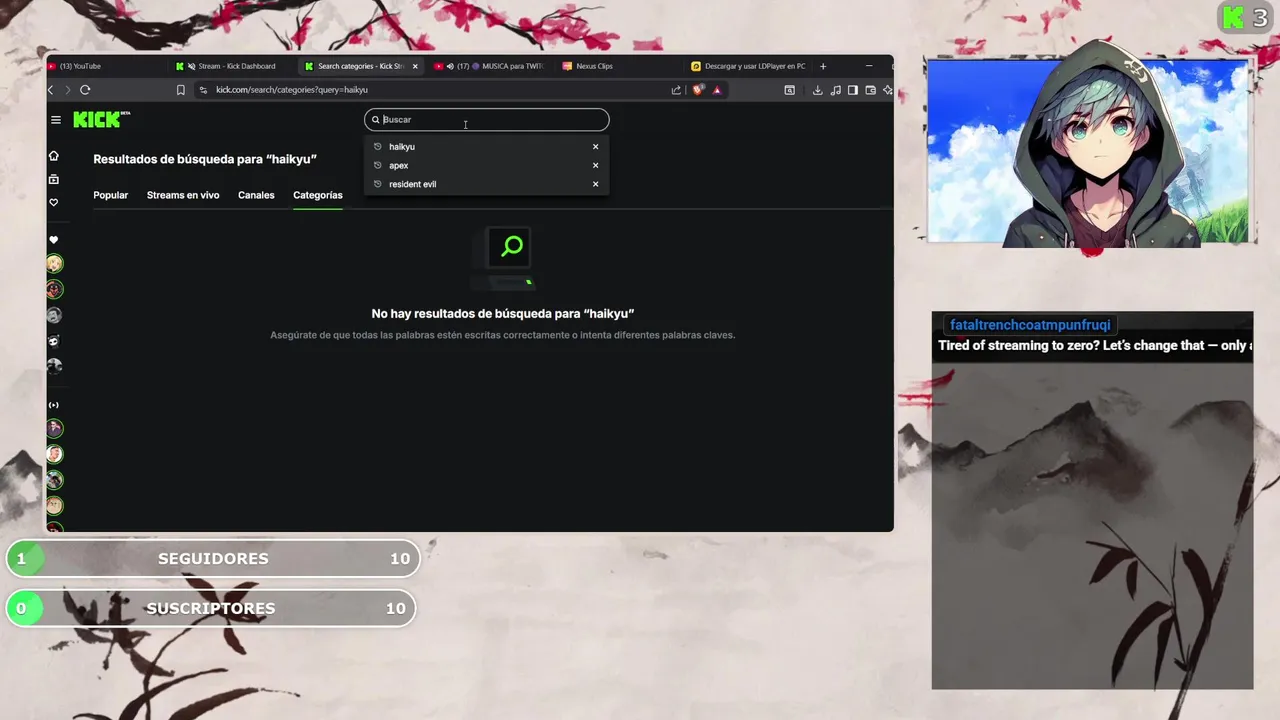The image size is (1280, 720).
Task: Open the Brave Rewards triangle icon
Action: tap(717, 90)
